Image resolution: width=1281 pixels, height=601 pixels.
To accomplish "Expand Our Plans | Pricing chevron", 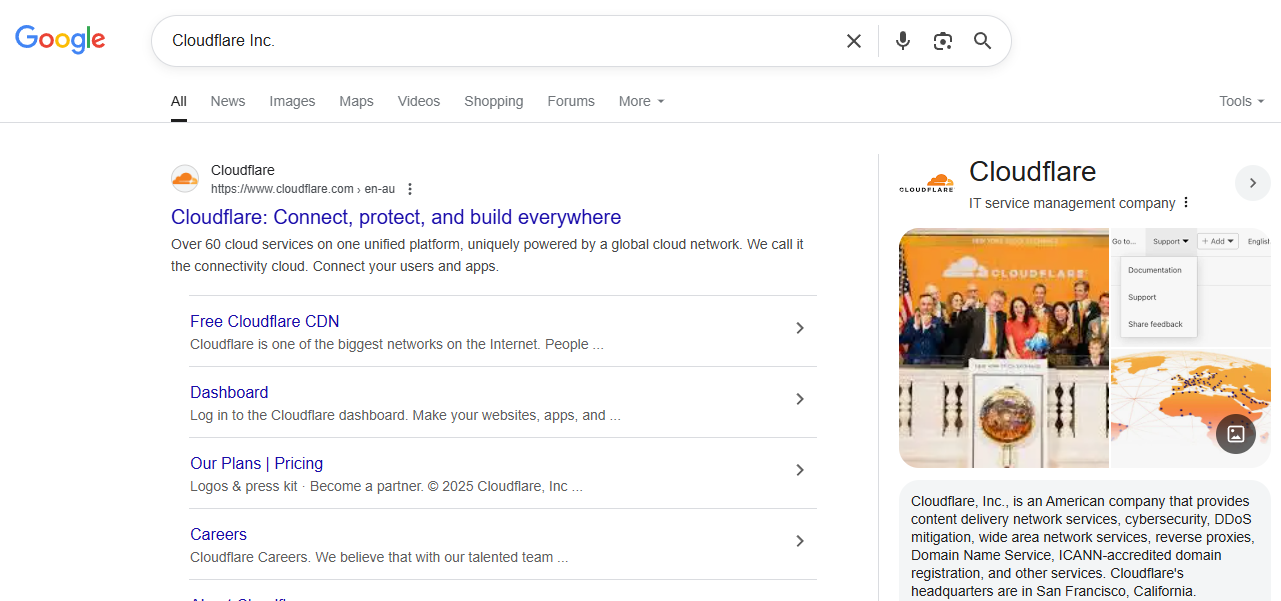I will [800, 470].
